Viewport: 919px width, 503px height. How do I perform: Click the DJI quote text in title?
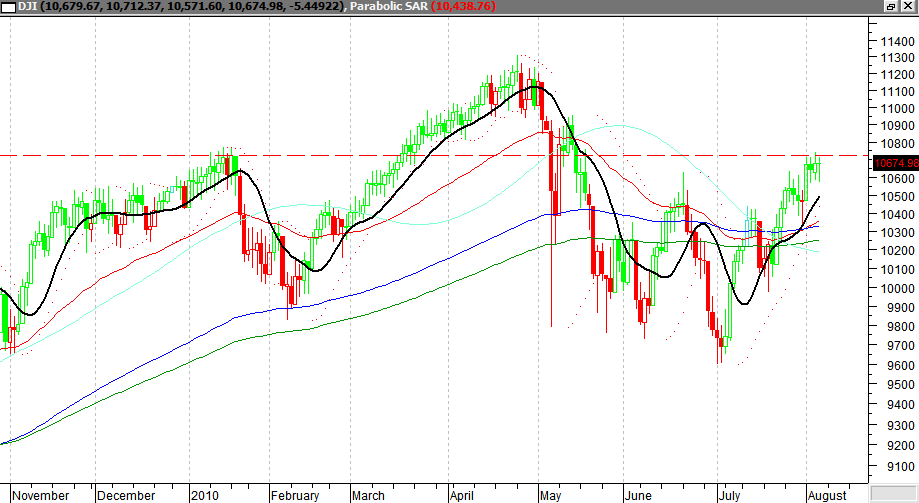182,6
